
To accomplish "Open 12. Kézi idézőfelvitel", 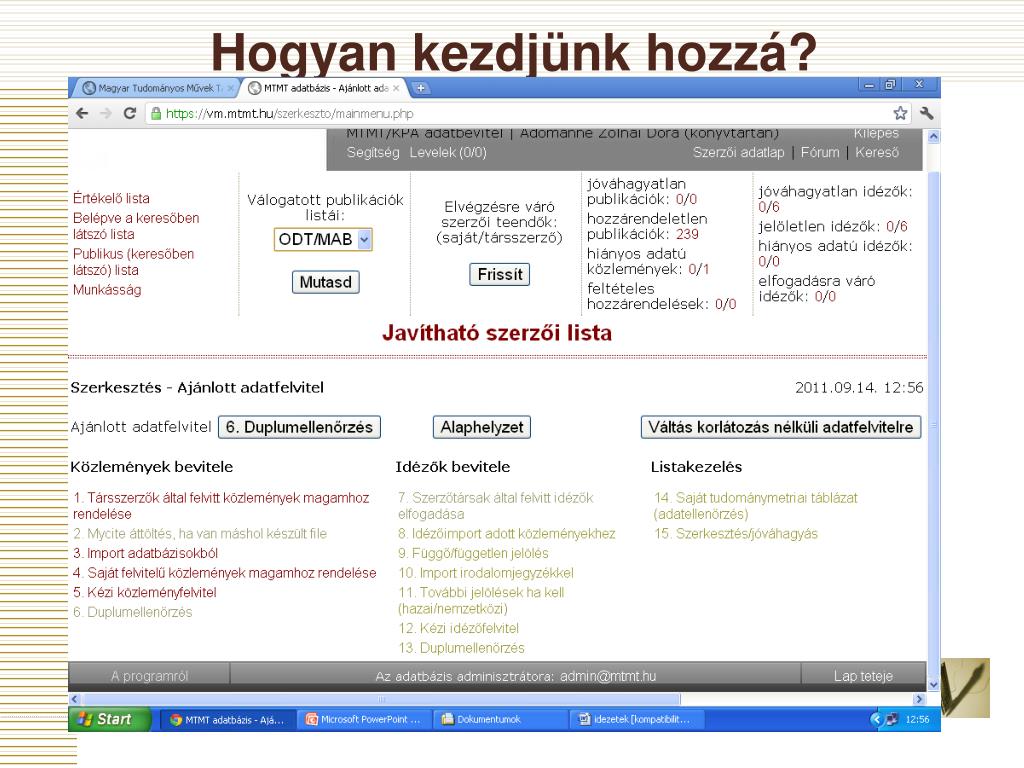I will tap(458, 628).
